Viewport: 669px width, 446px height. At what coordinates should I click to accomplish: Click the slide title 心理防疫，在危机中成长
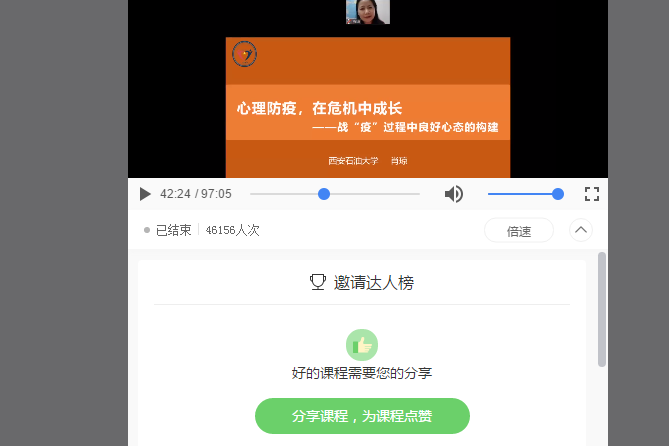tap(319, 108)
